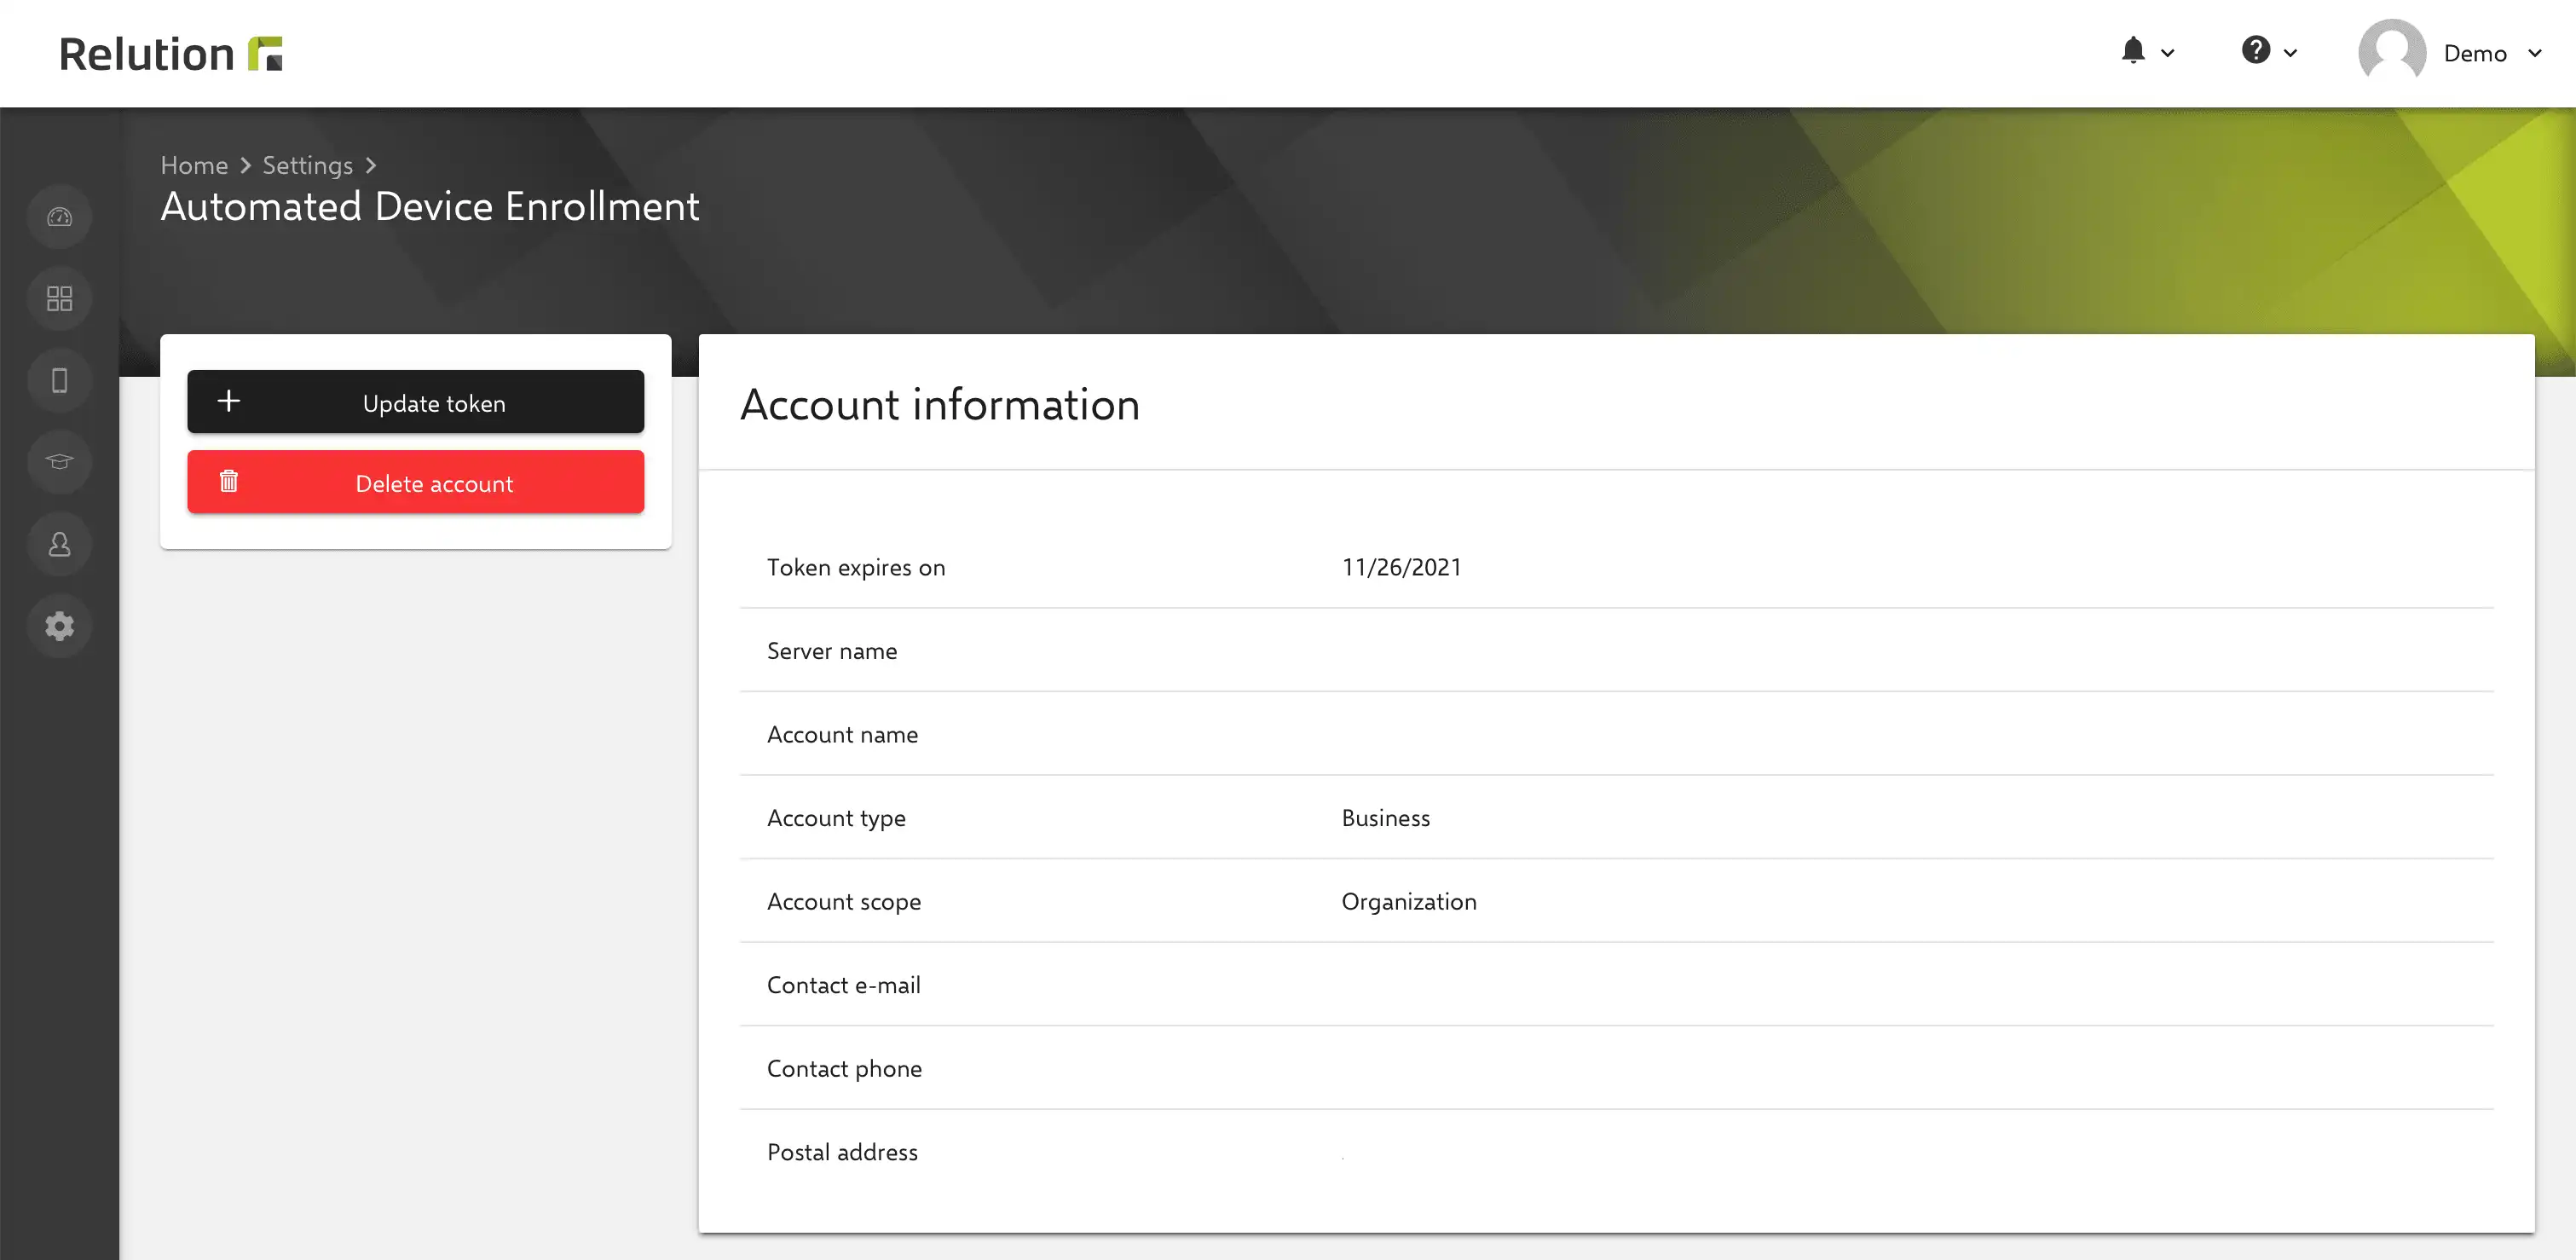Click the red Delete account button
The width and height of the screenshot is (2576, 1260).
tap(416, 482)
